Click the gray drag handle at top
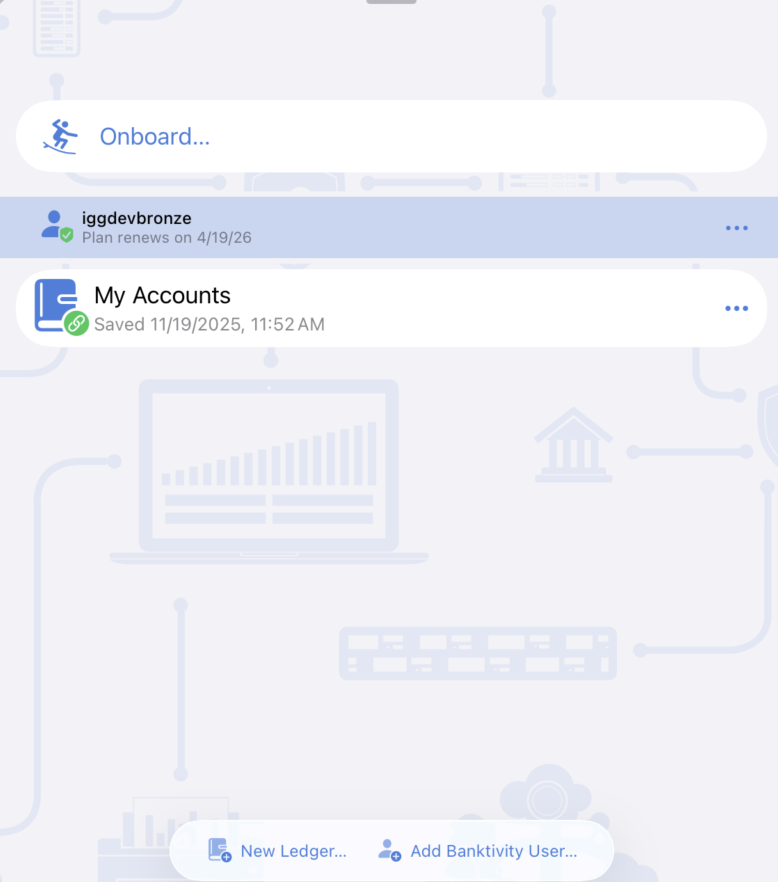The image size is (778, 882). pos(391,1)
